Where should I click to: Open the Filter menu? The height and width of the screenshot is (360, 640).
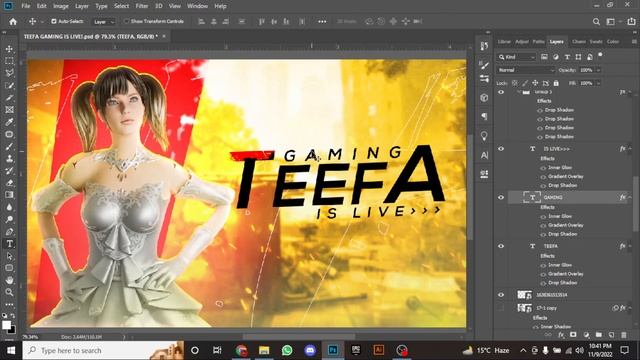point(142,6)
